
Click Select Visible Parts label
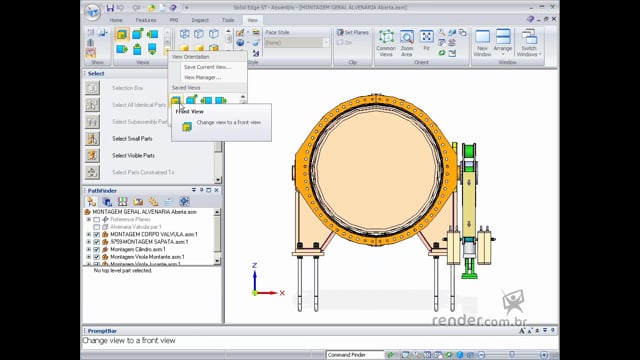click(133, 156)
